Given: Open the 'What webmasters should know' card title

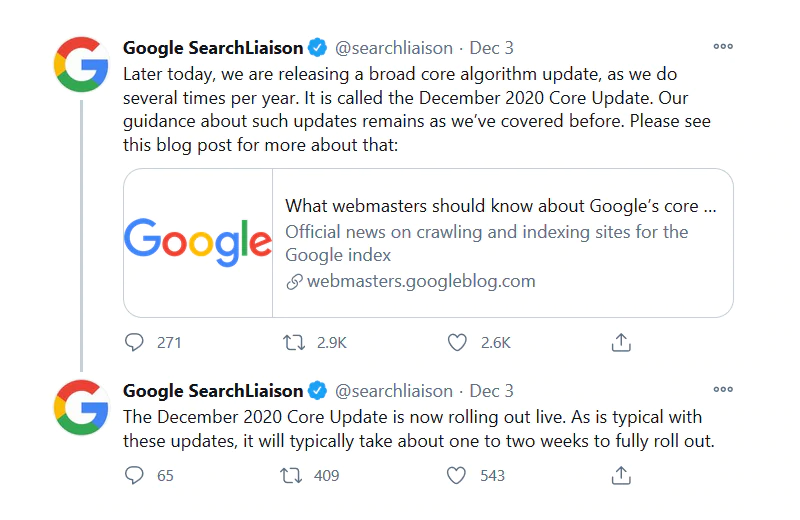Looking at the screenshot, I should pos(501,206).
